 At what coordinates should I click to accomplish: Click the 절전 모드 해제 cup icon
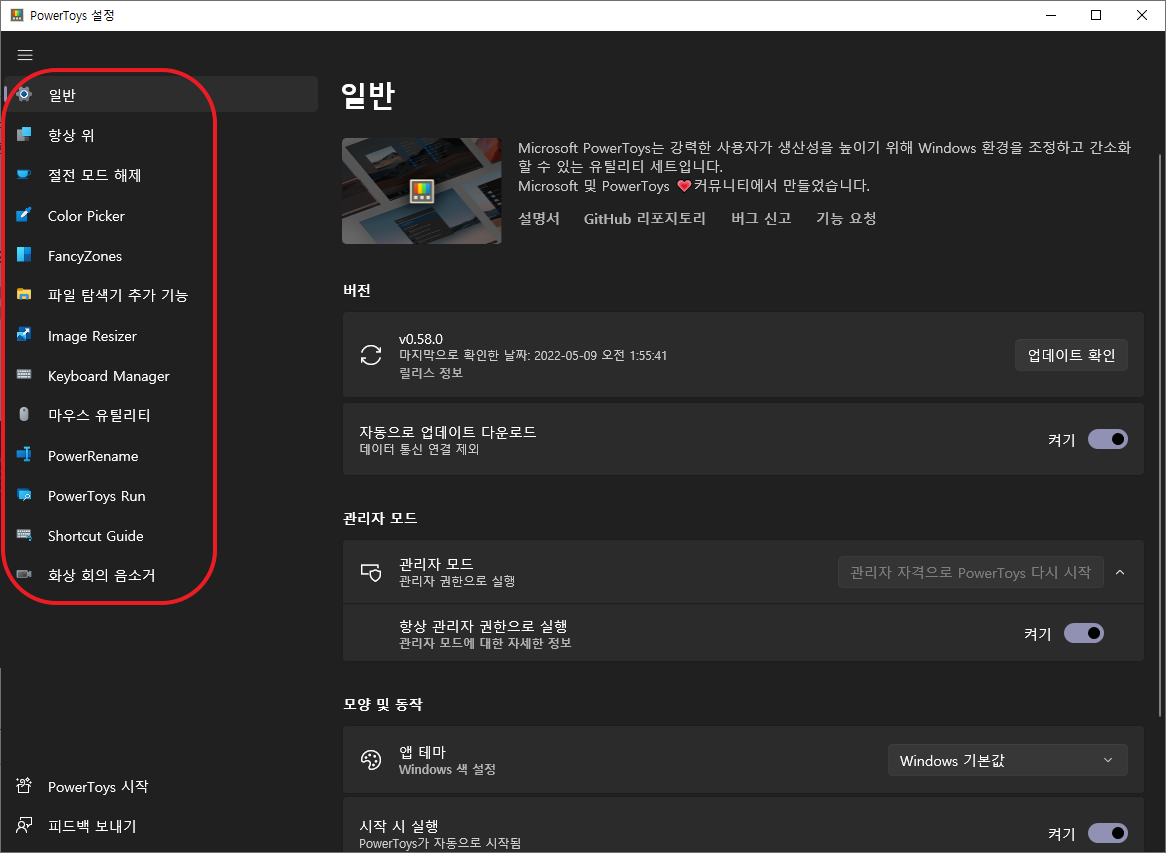coord(24,175)
